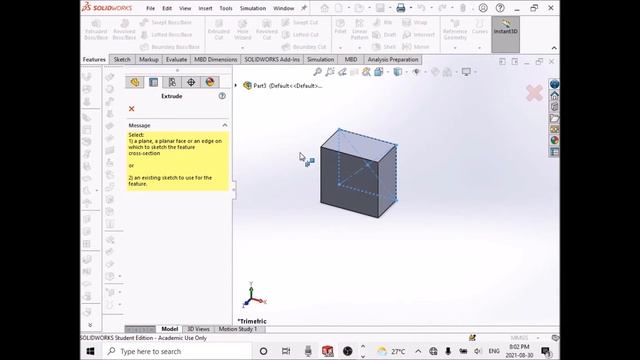Click the Section View icon

pos(354,72)
